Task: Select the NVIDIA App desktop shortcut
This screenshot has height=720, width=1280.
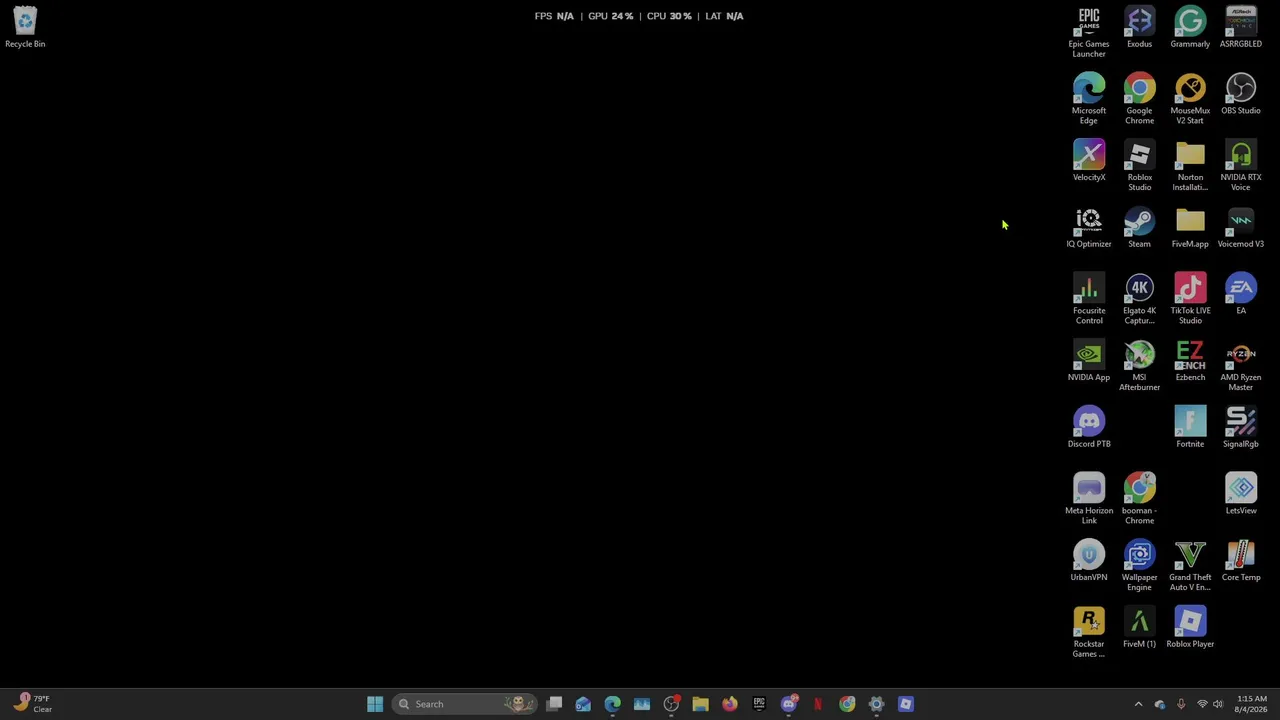Action: [1089, 361]
